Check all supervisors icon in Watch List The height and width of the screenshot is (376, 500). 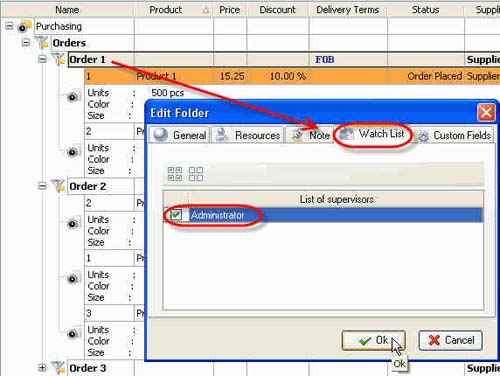pos(175,174)
